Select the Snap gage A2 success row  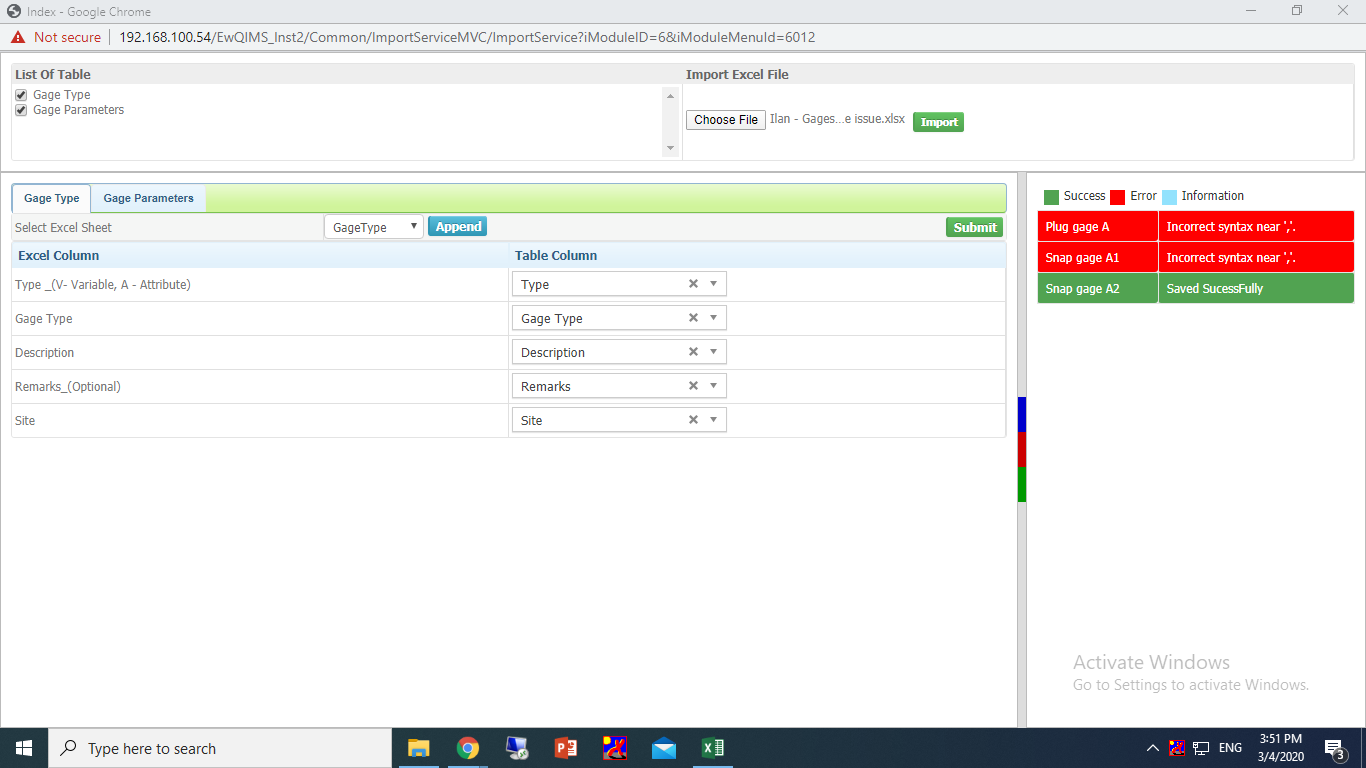click(1196, 289)
